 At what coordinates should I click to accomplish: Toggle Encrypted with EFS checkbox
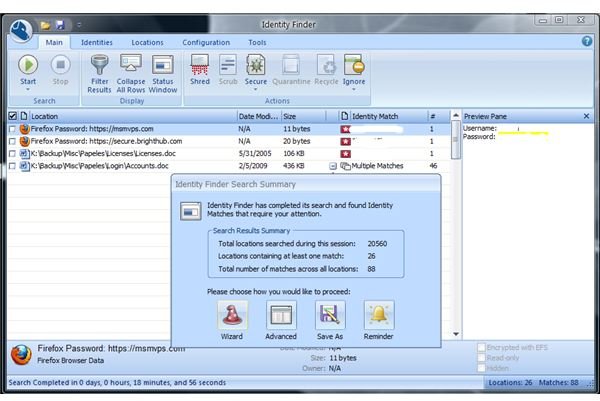(481, 347)
